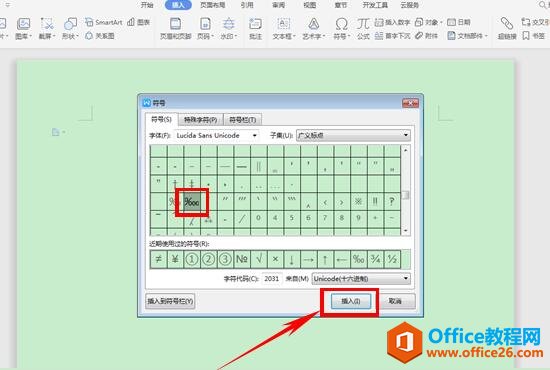The height and width of the screenshot is (370, 550).
Task: Pick recent circled number ②
Action: [x=208, y=260]
